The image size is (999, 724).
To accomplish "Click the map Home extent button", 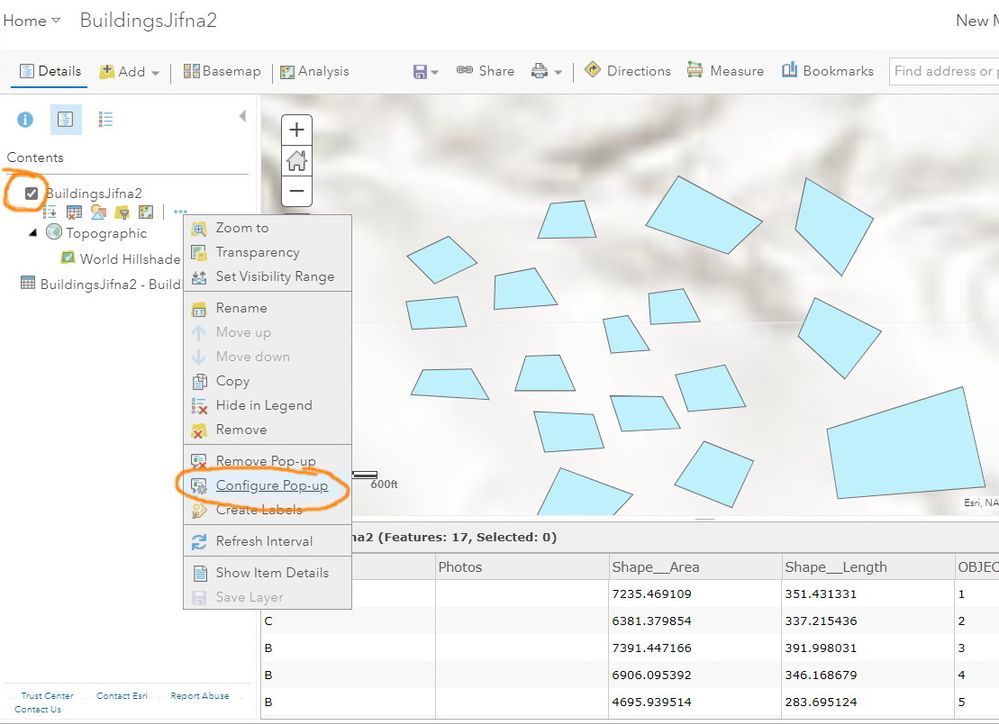I will point(296,161).
